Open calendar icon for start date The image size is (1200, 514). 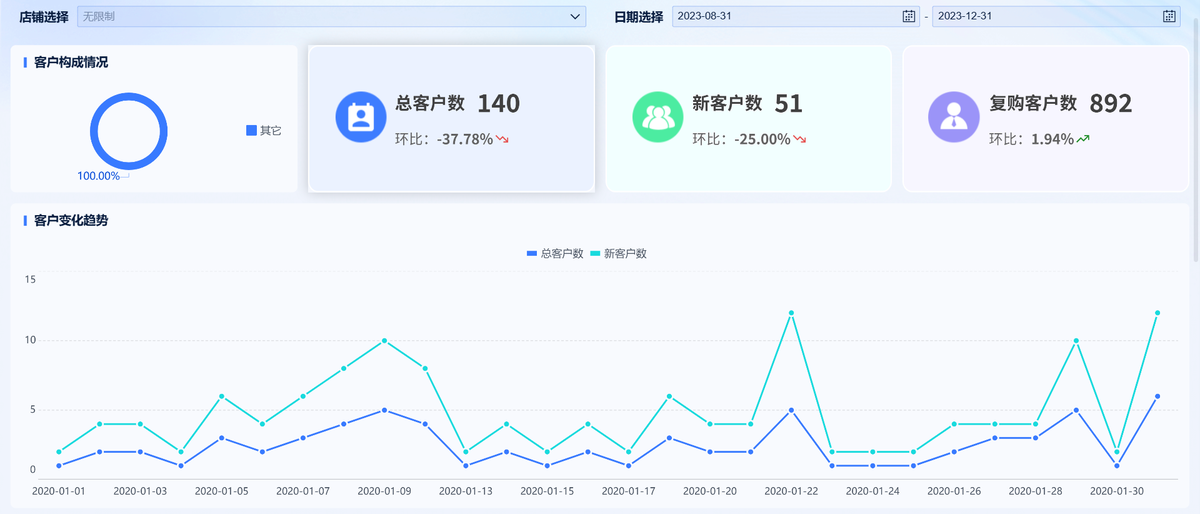click(909, 16)
